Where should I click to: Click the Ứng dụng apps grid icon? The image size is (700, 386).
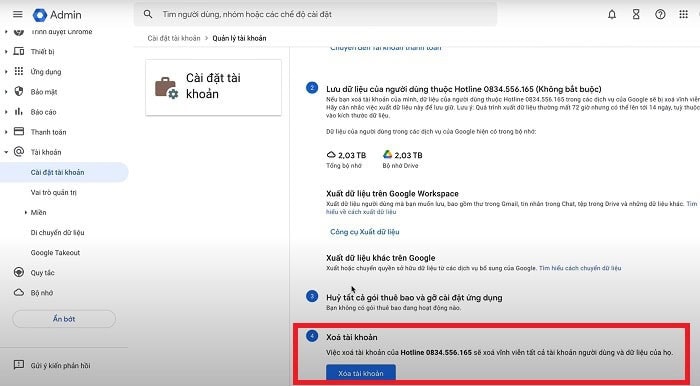click(19, 71)
